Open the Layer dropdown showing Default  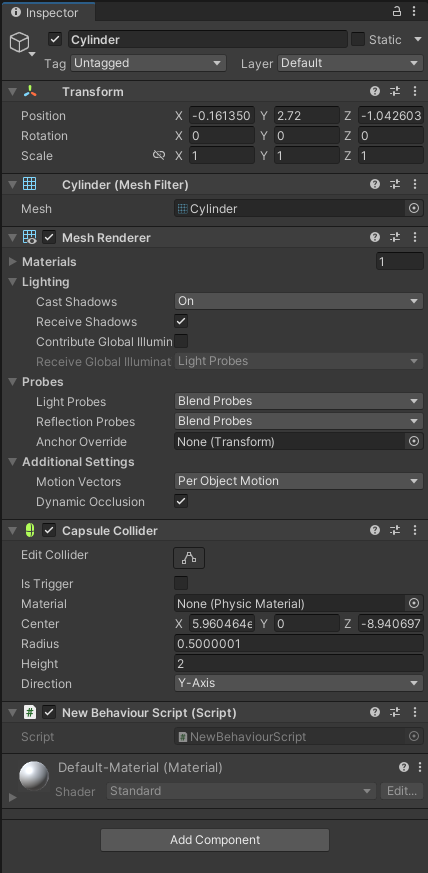[351, 63]
